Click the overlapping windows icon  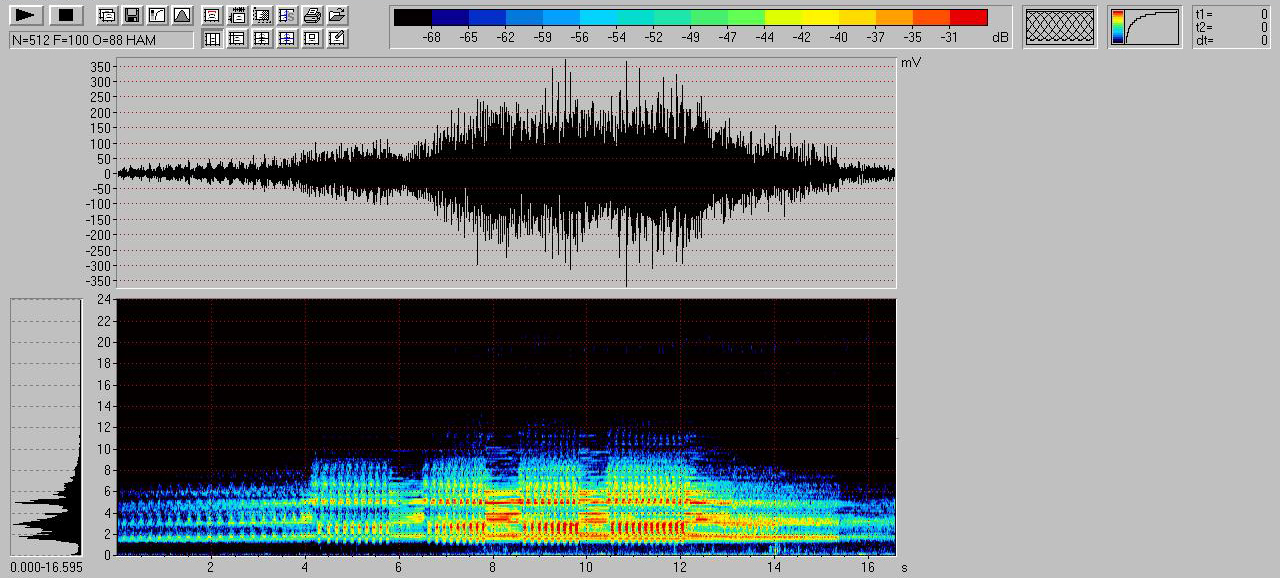(107, 15)
